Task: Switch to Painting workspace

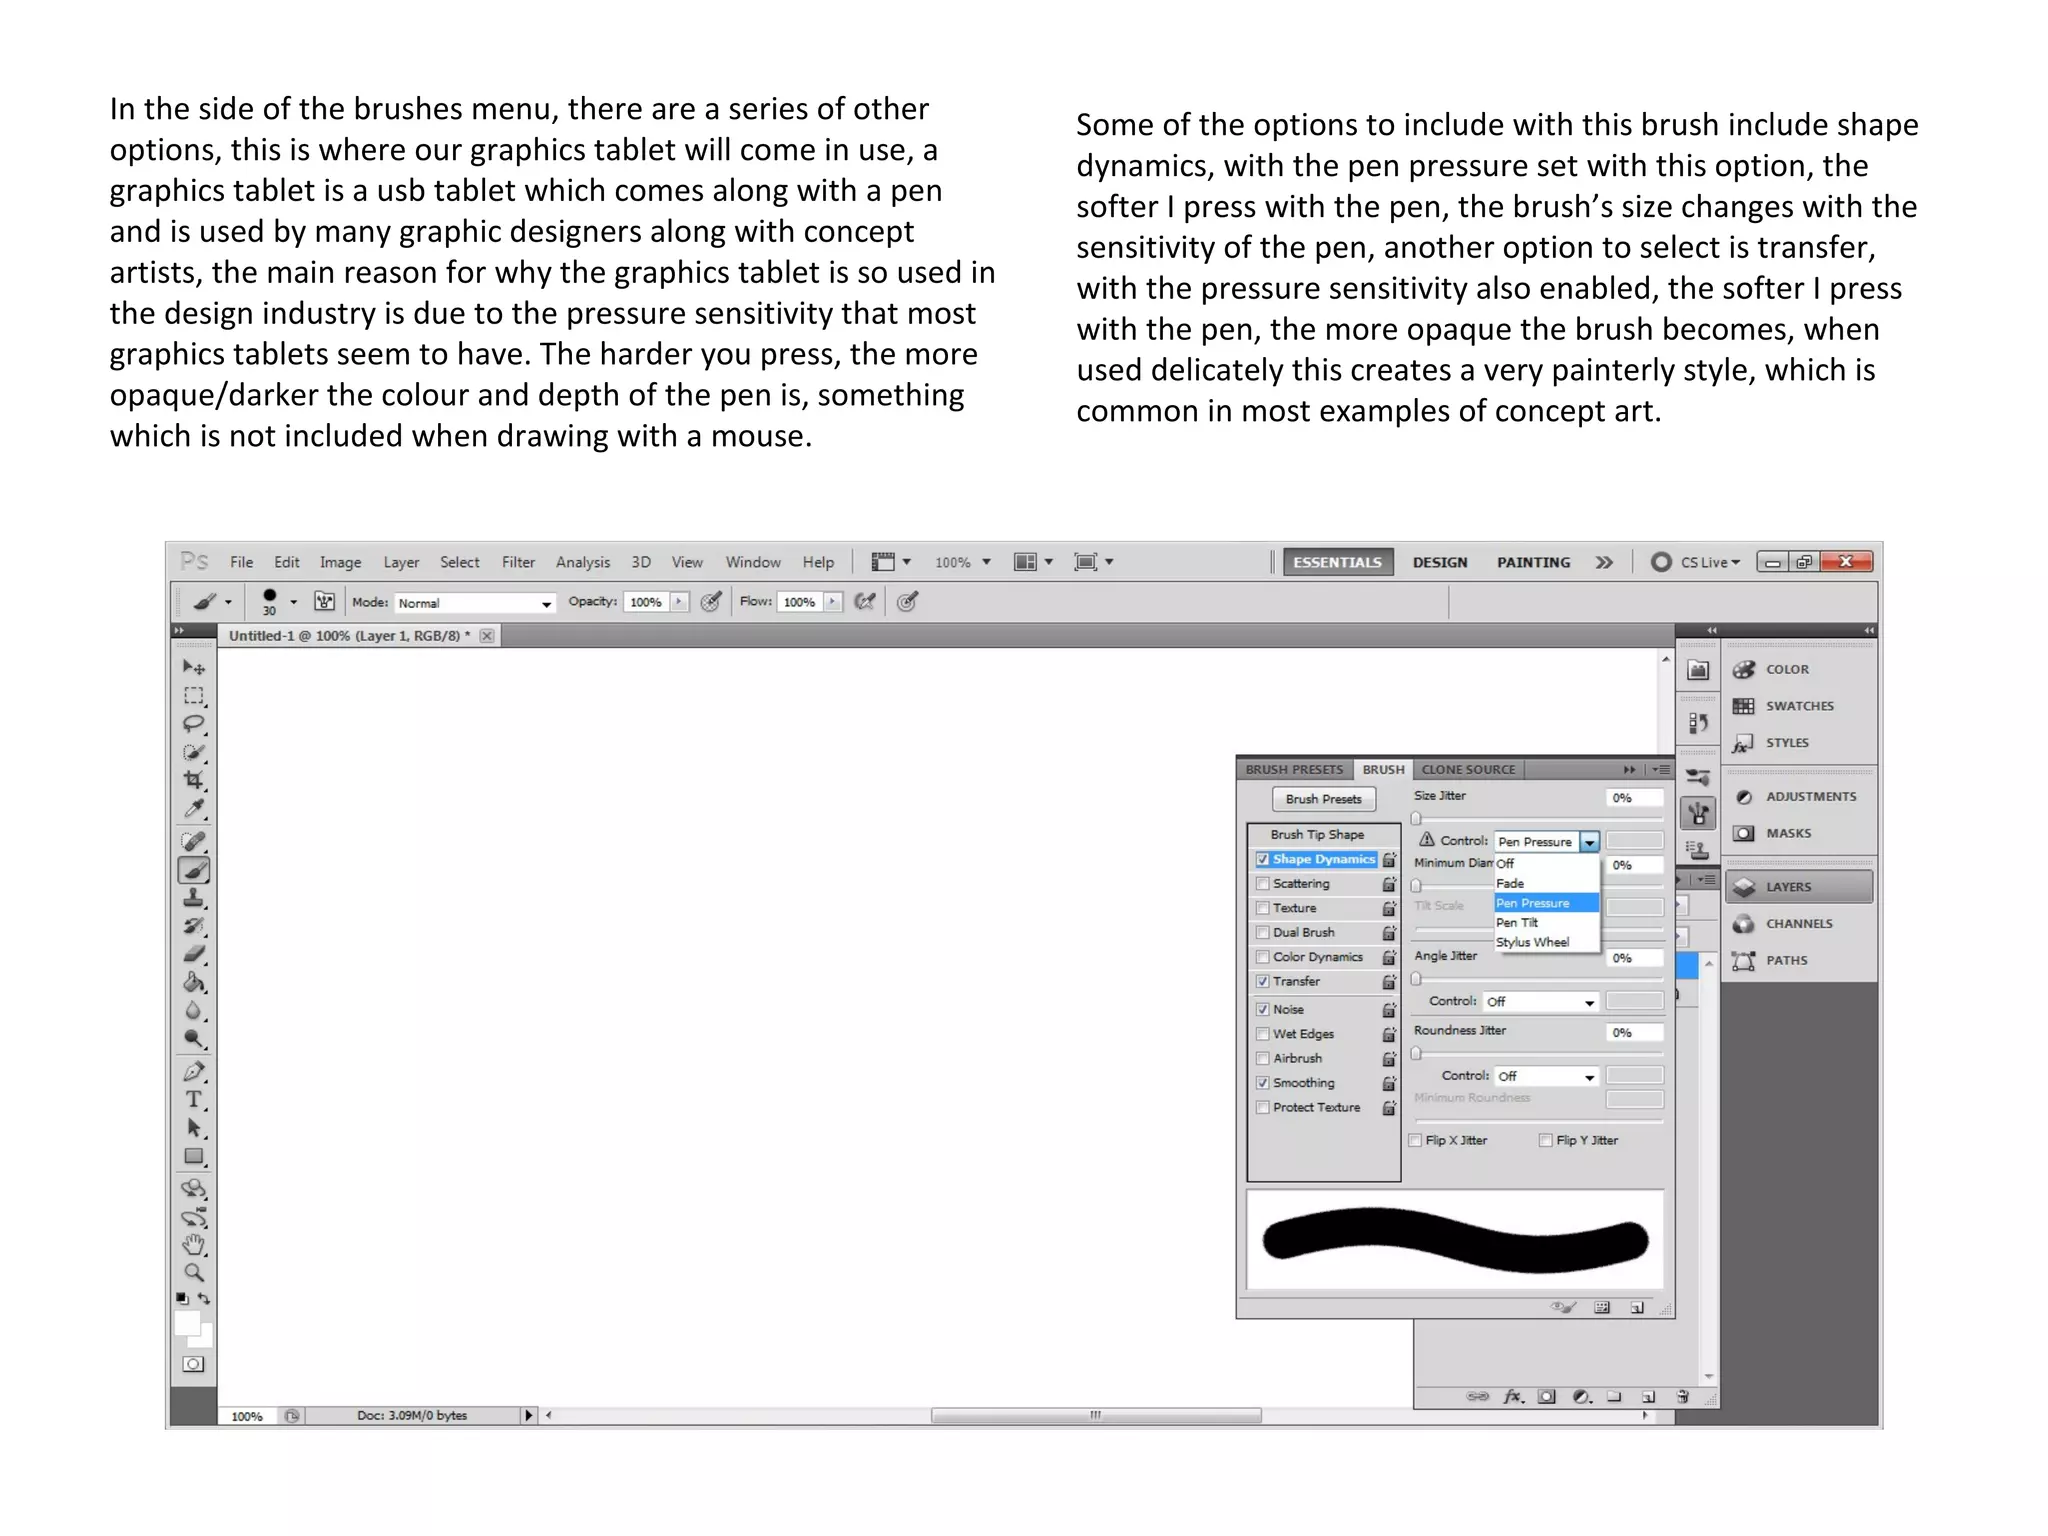Action: tap(1533, 562)
